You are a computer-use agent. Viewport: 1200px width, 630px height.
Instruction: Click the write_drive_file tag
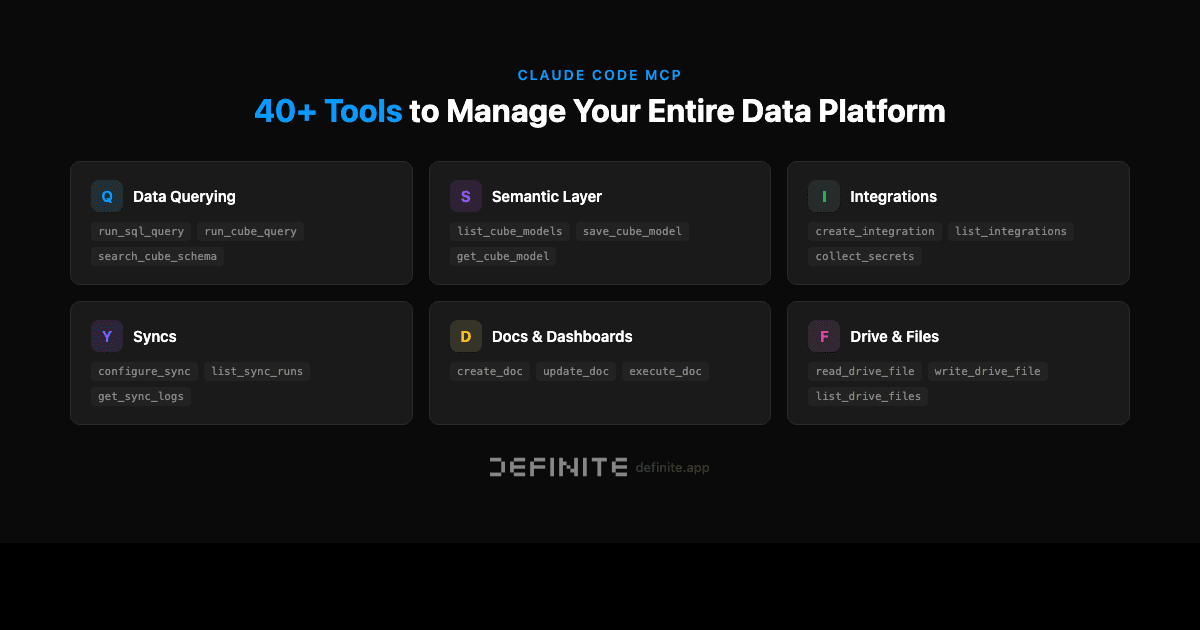click(x=987, y=371)
